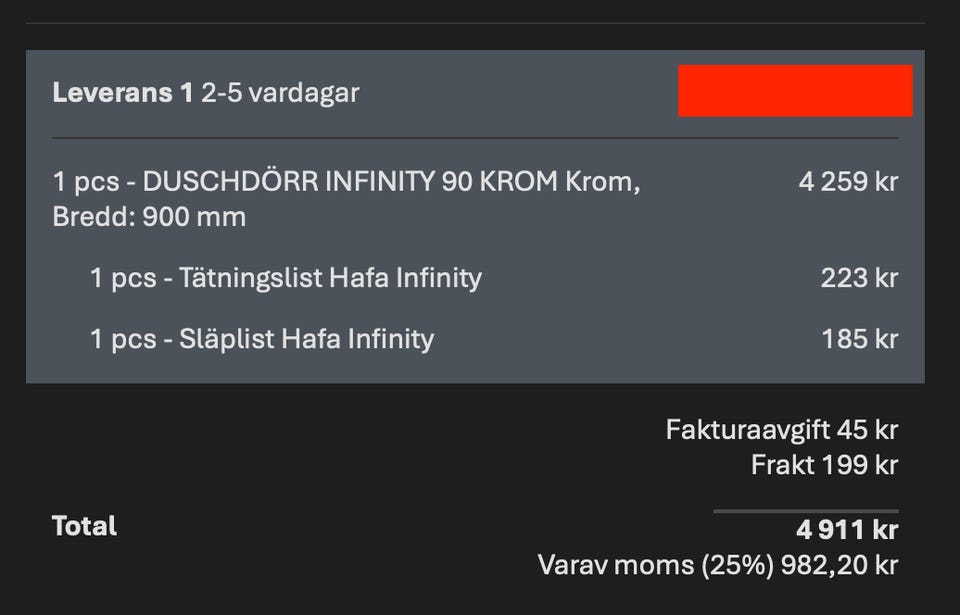Click the total amount 4 911 kr
Image resolution: width=960 pixels, height=615 pixels.
(x=846, y=530)
